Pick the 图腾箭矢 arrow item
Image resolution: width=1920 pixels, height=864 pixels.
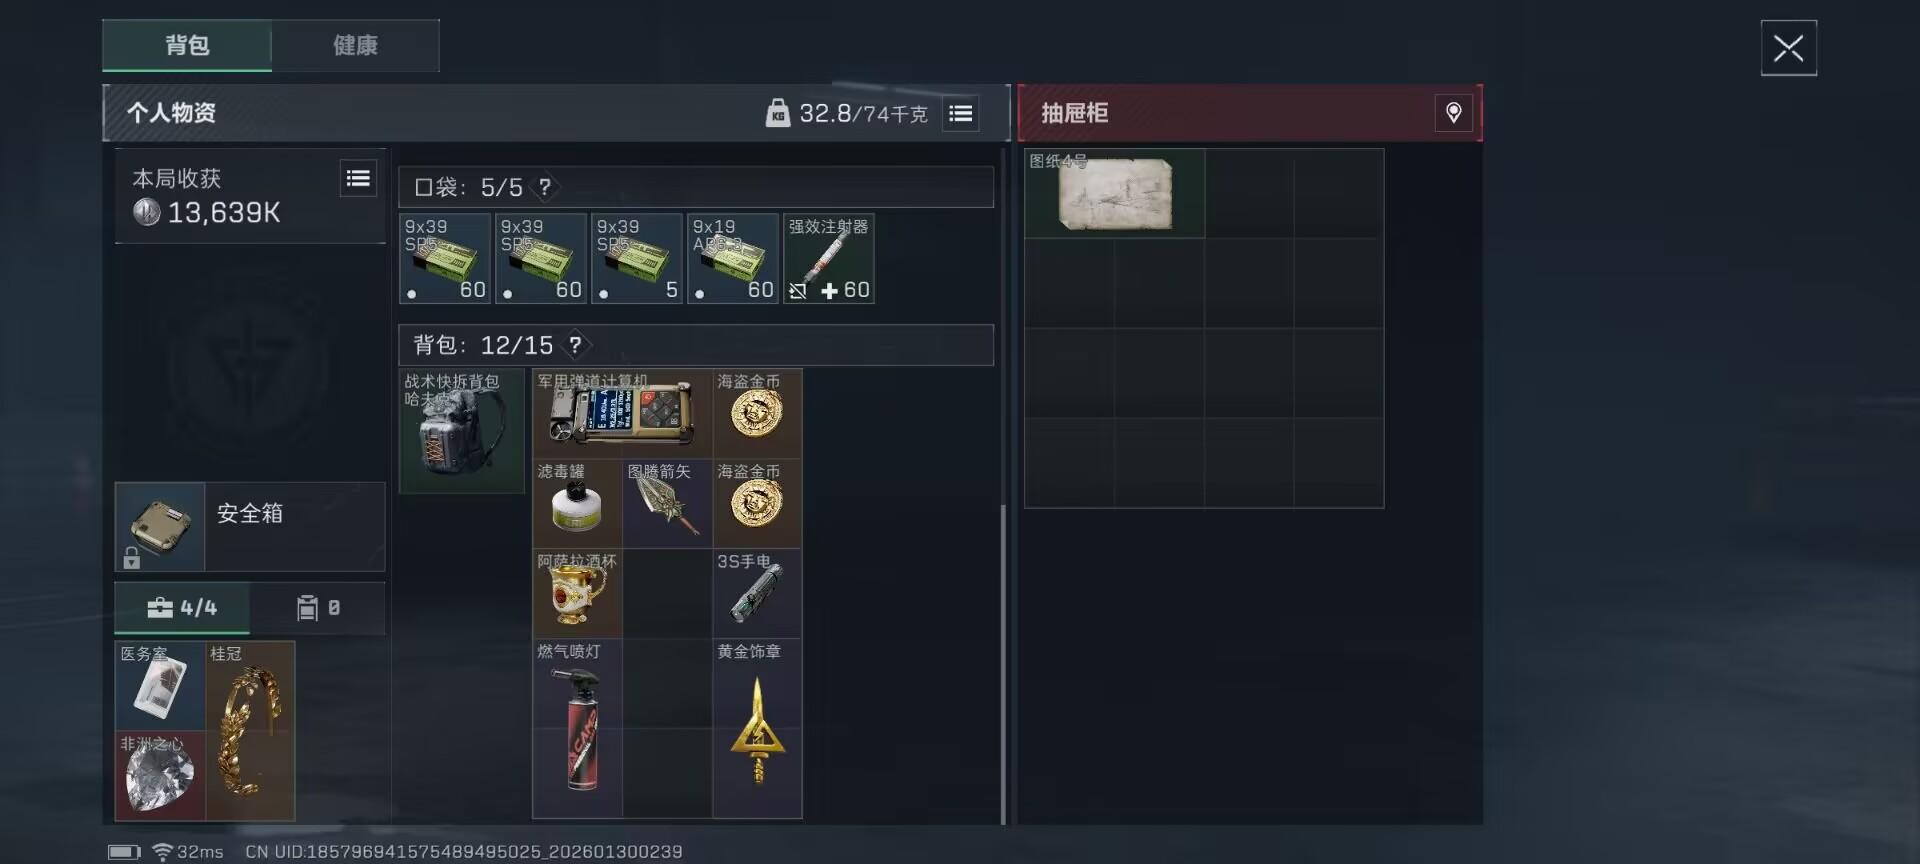point(667,504)
